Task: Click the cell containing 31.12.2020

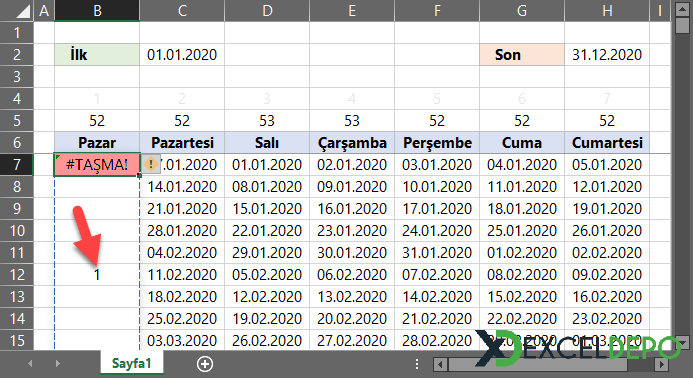Action: click(607, 54)
